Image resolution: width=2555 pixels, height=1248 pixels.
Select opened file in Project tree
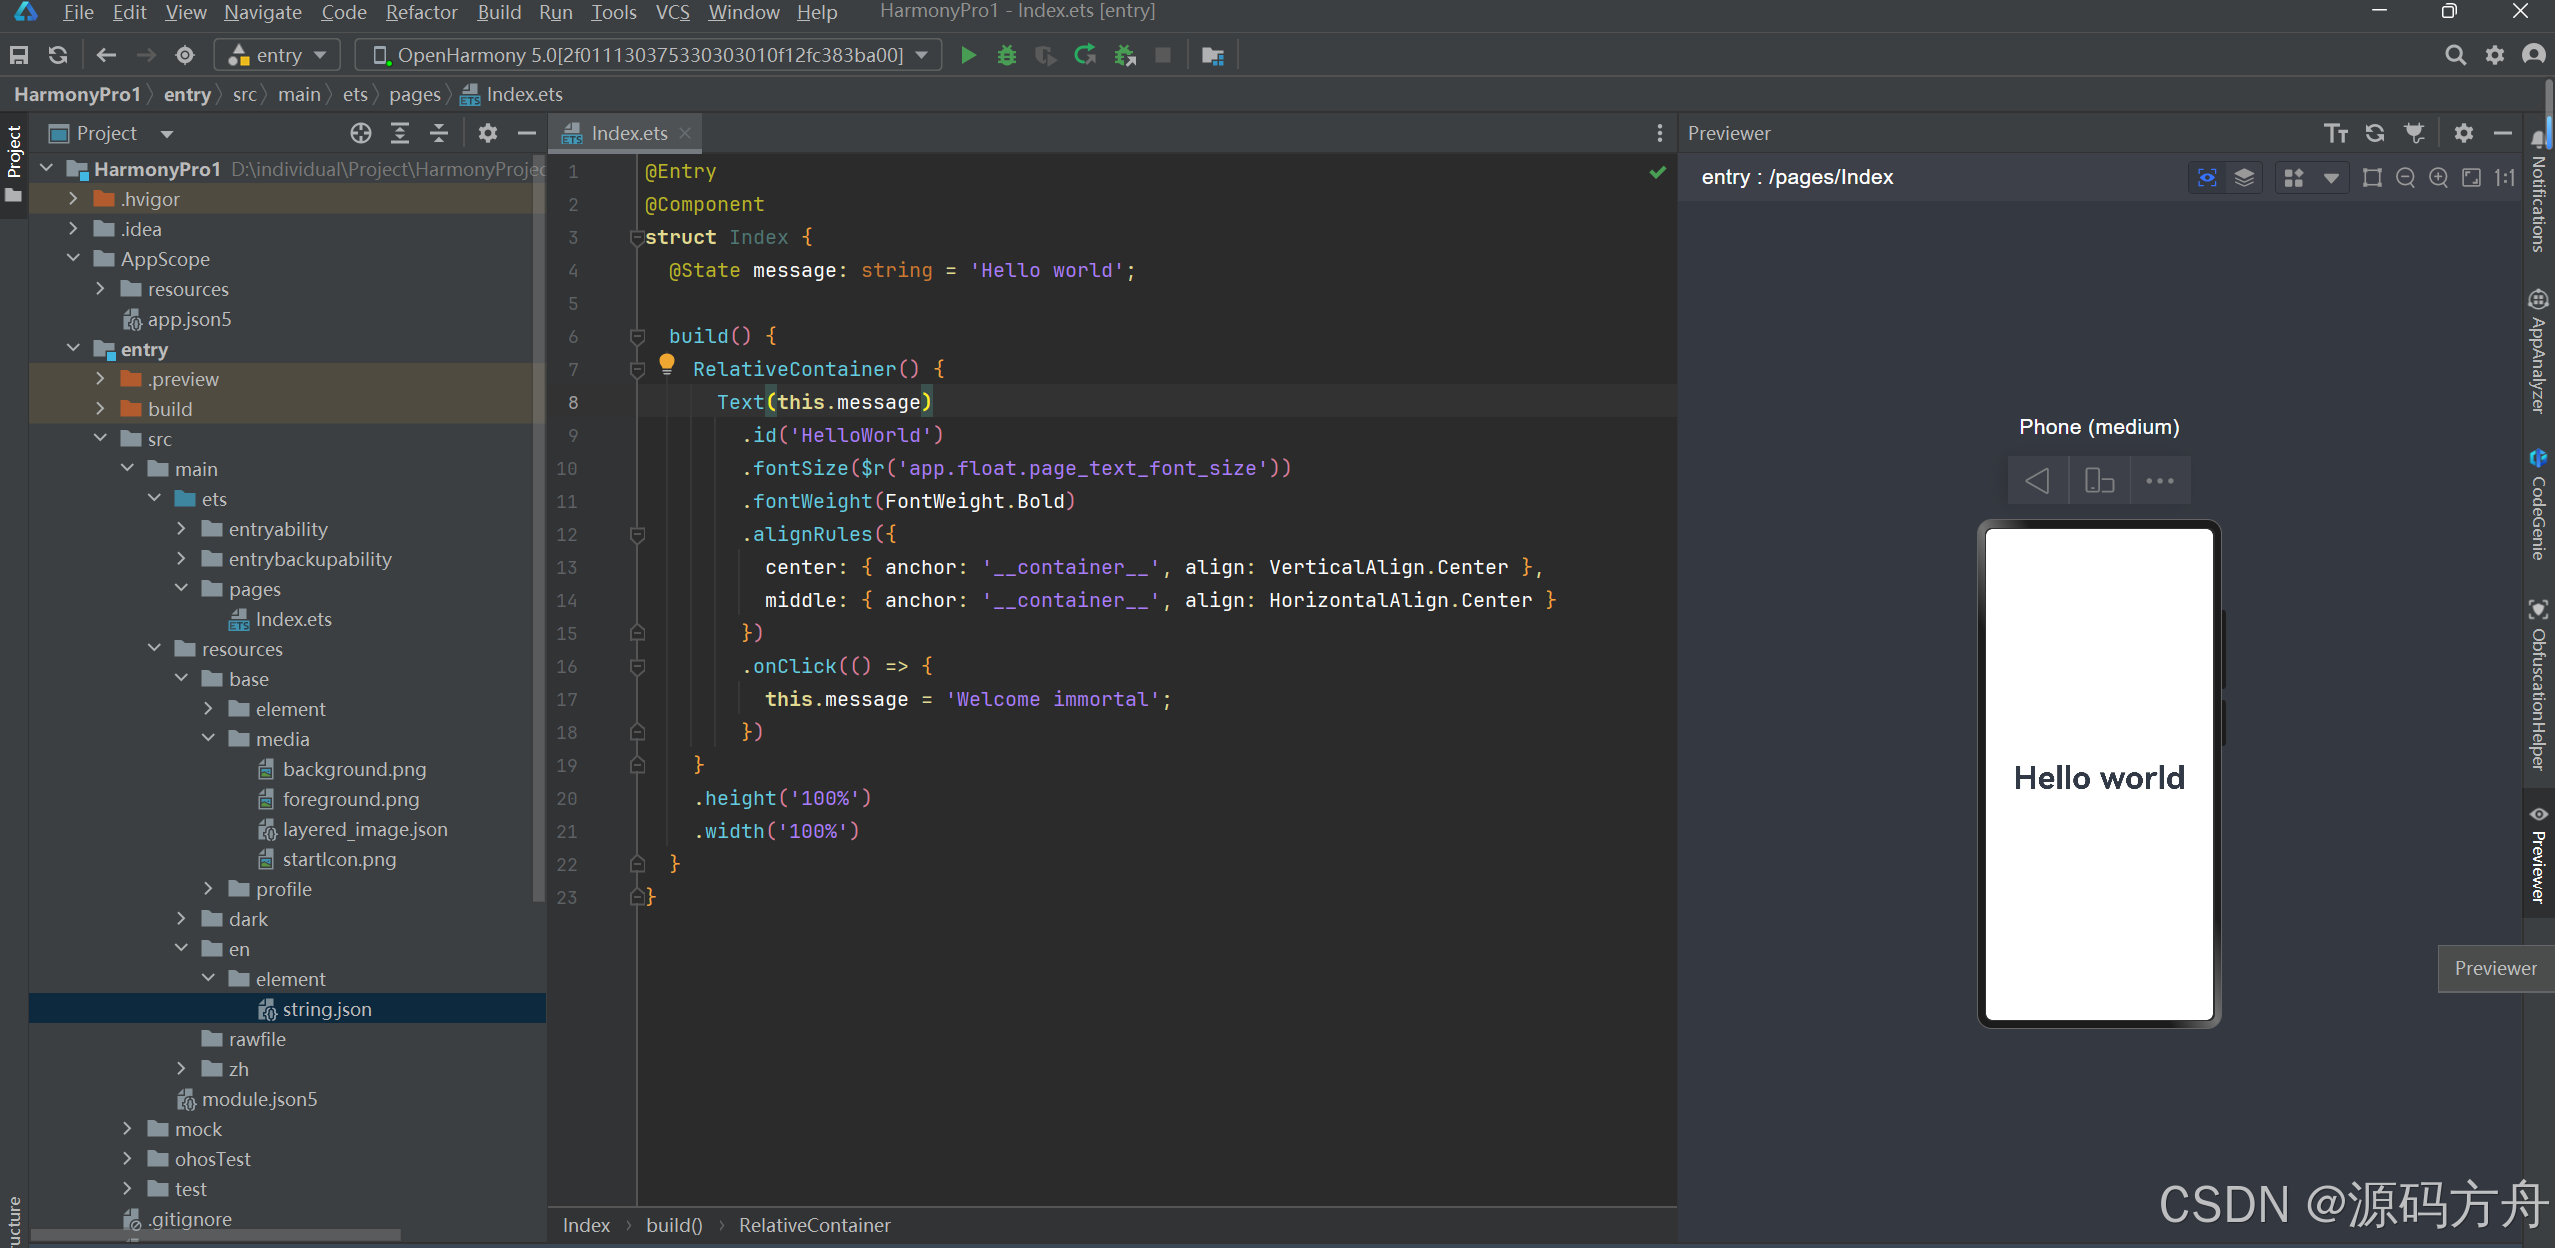(361, 133)
